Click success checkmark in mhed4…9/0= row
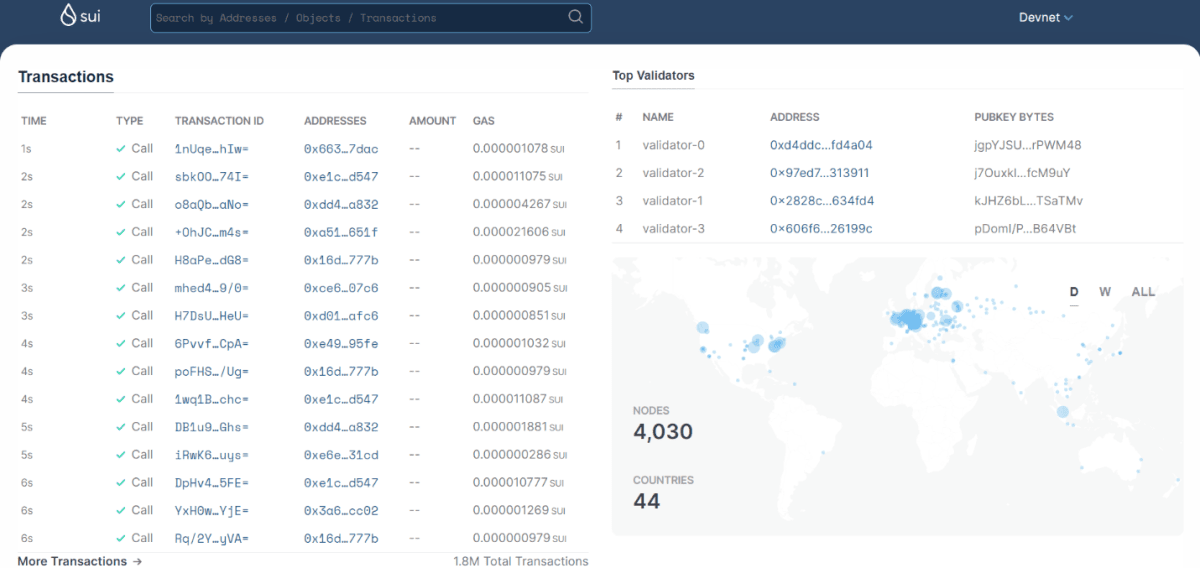 (121, 288)
